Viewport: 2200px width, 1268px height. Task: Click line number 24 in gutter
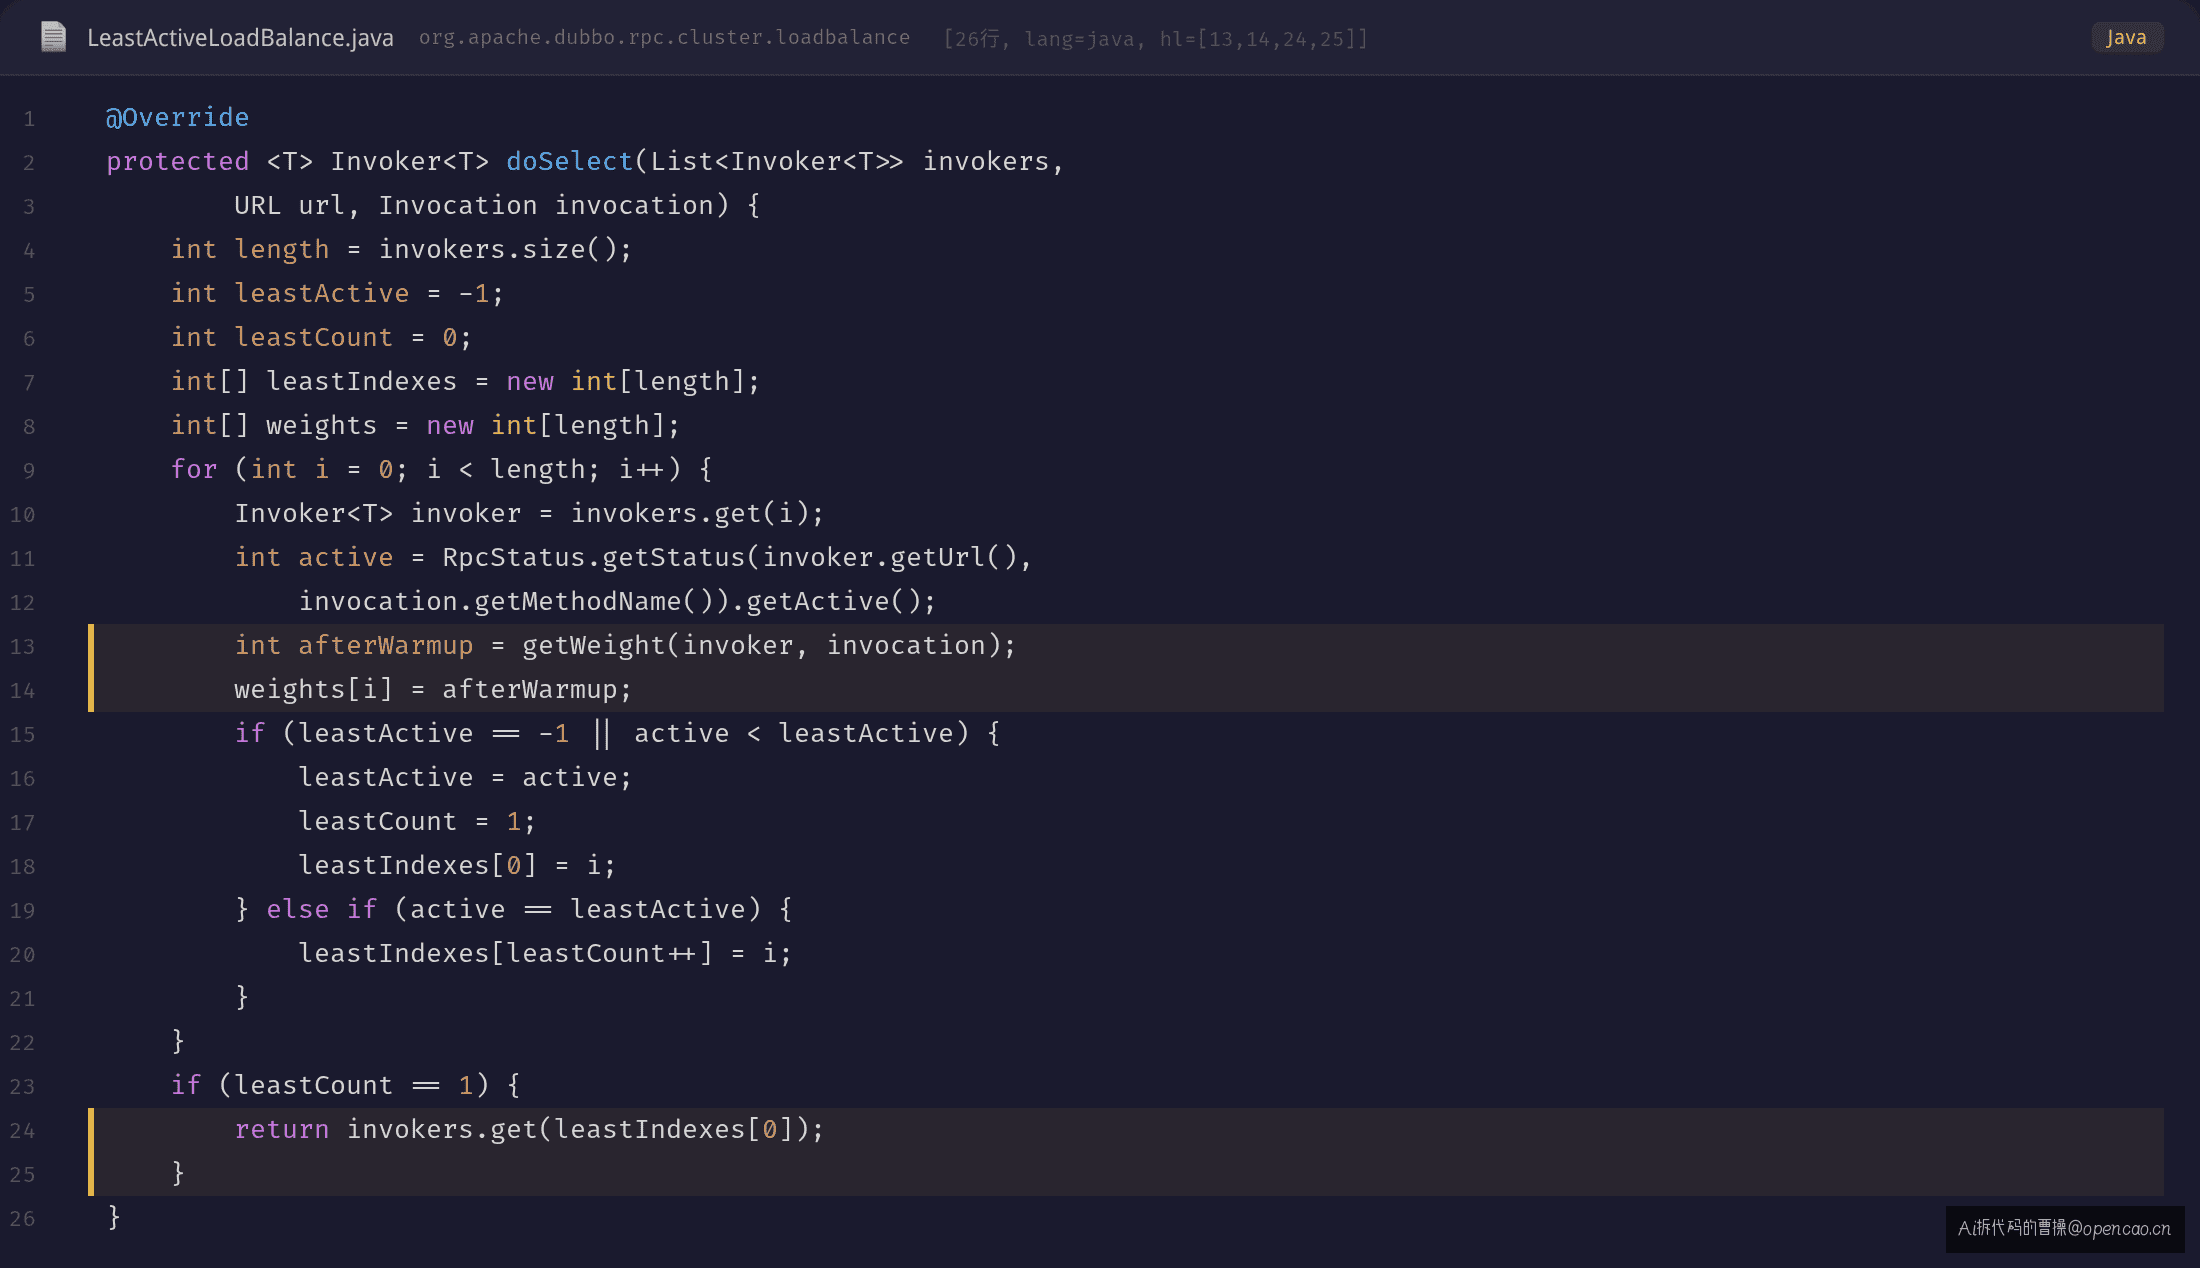(x=22, y=1131)
